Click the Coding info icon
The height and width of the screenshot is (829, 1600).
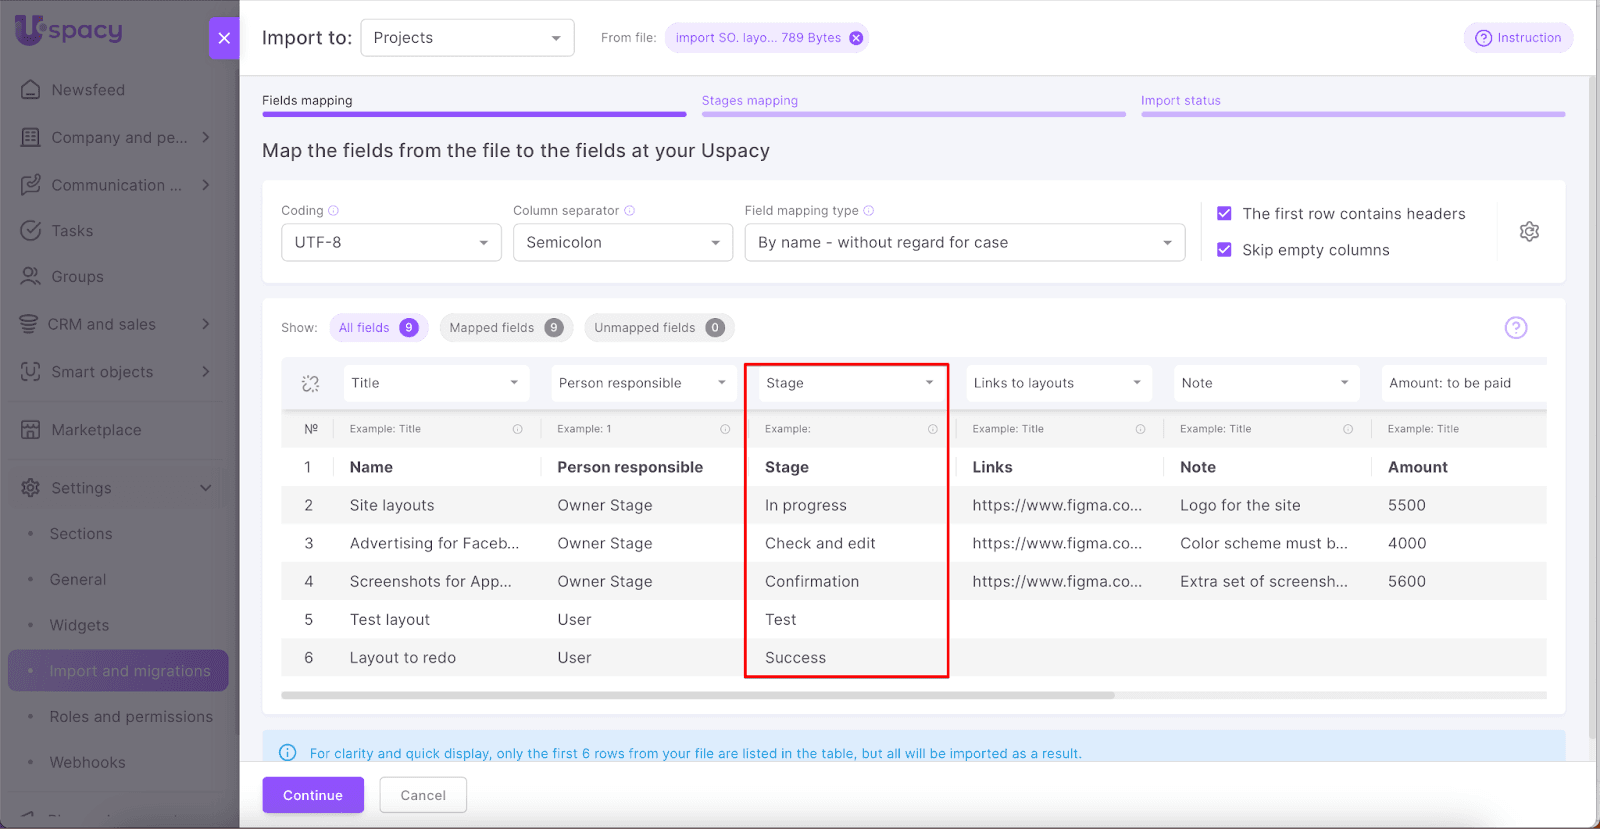point(334,211)
